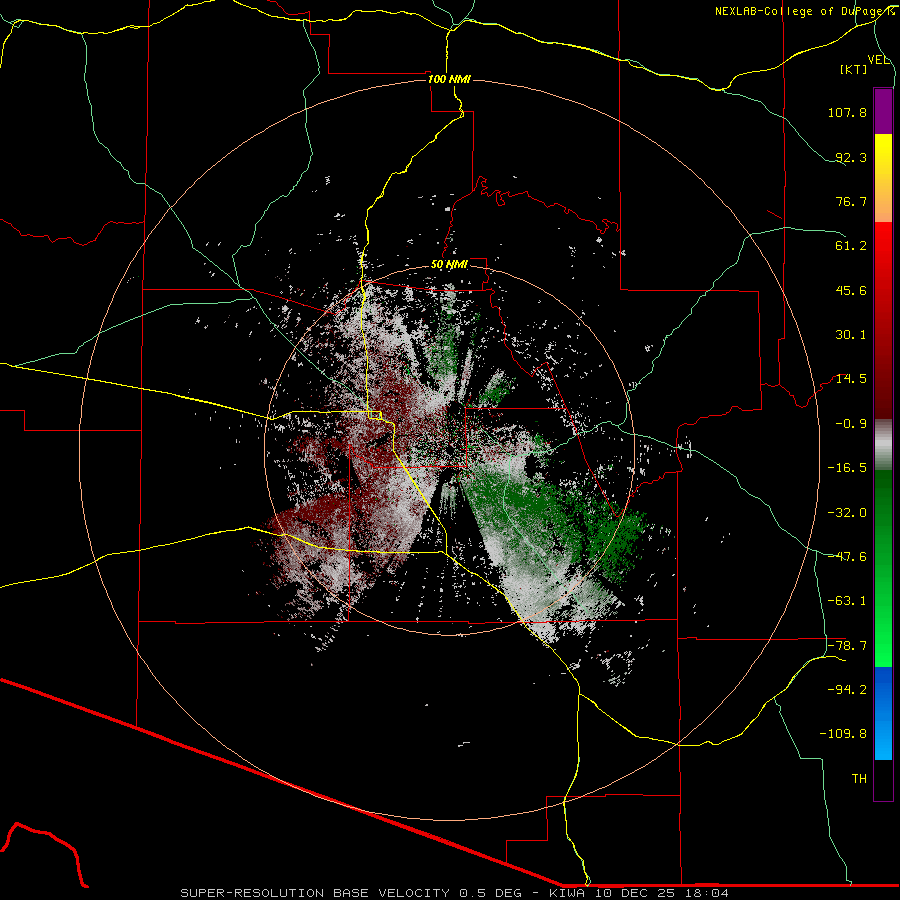Click the blue segment of the color bar
This screenshot has width=900, height=900.
pos(883,713)
